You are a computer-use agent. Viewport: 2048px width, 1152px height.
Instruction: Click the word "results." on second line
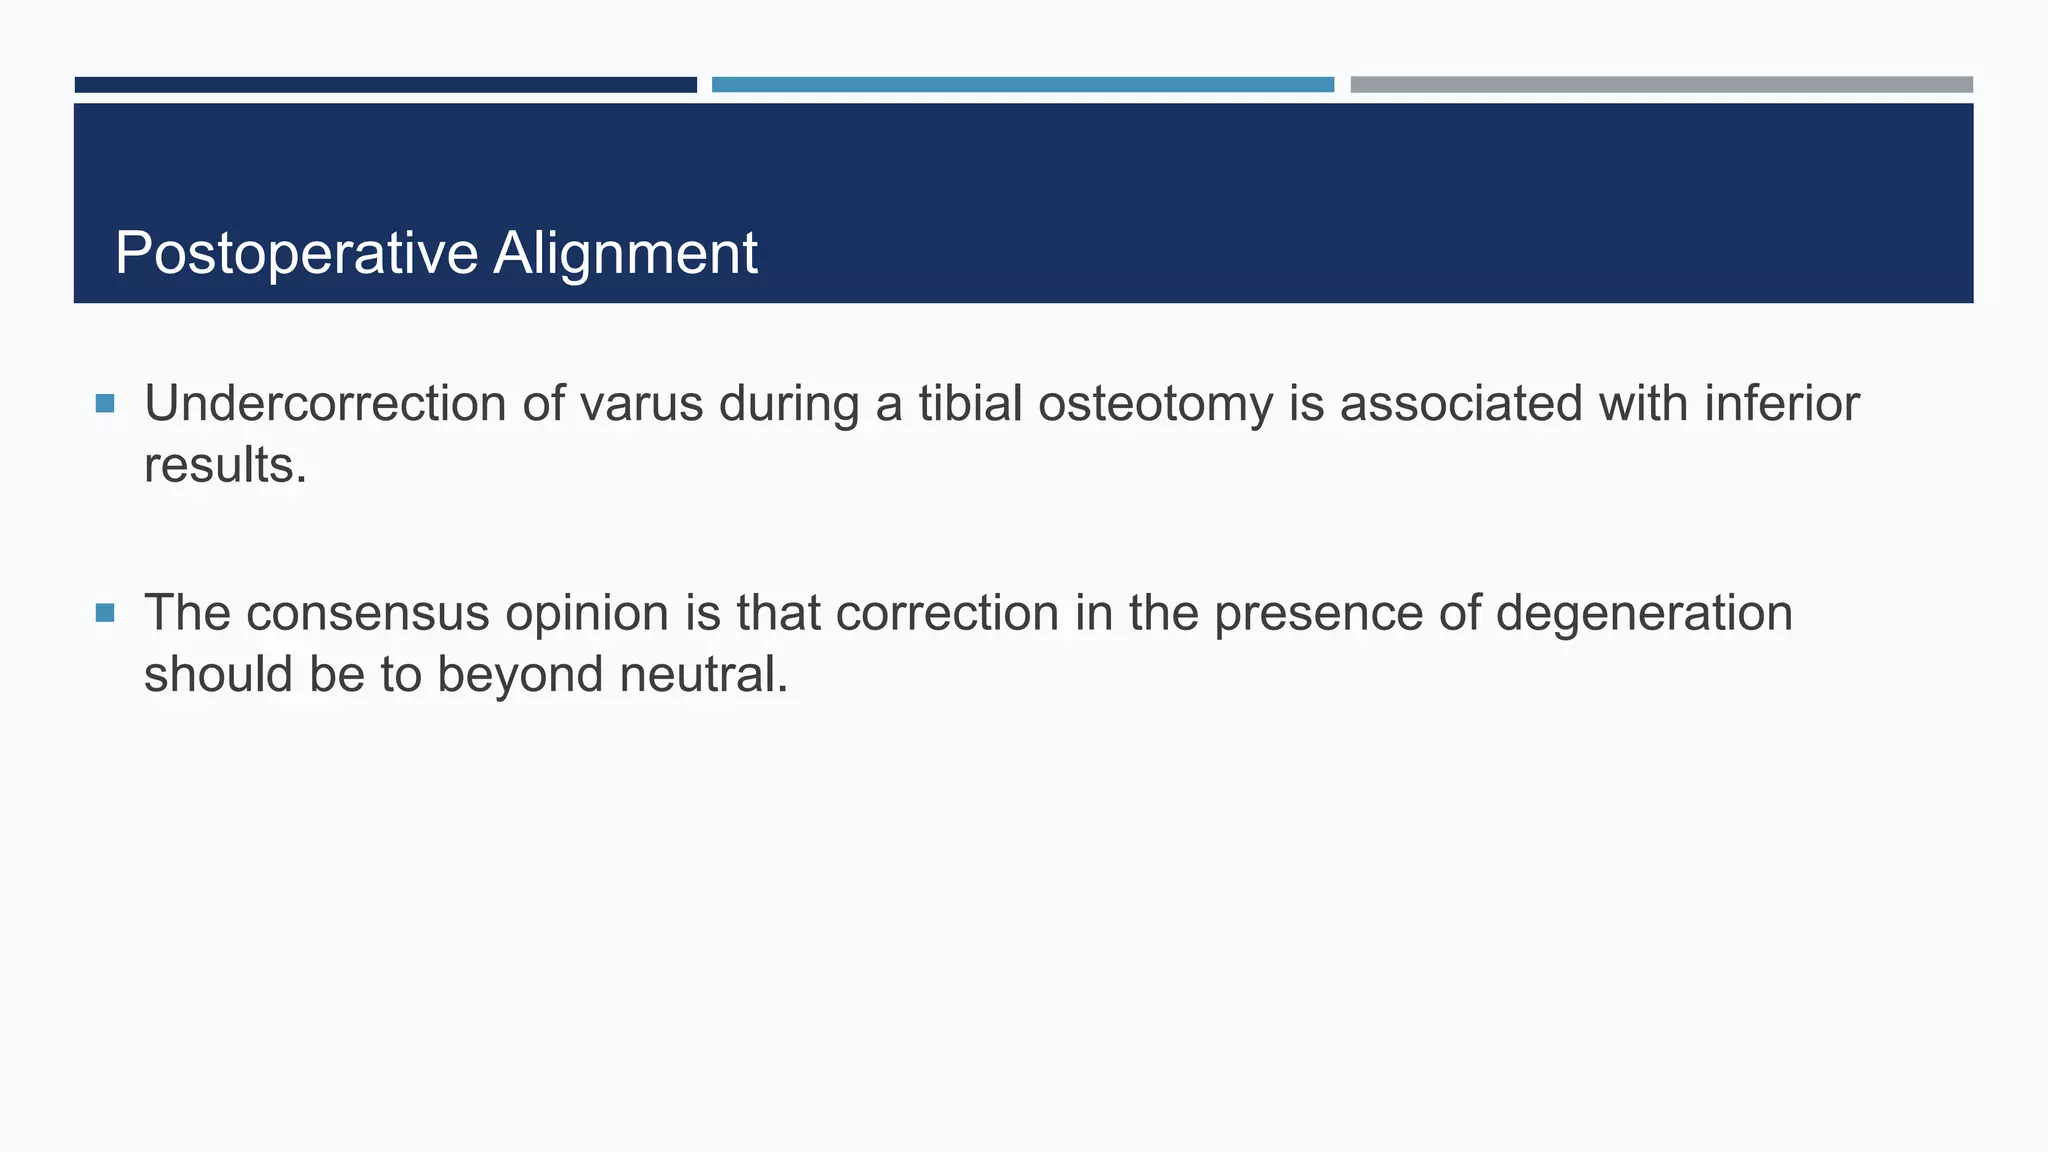point(226,465)
